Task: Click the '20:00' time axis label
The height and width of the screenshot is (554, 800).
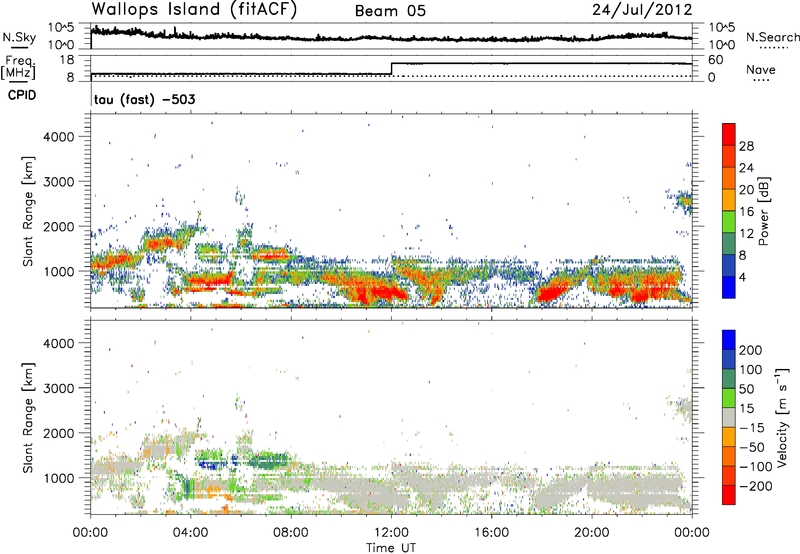Action: (x=592, y=533)
